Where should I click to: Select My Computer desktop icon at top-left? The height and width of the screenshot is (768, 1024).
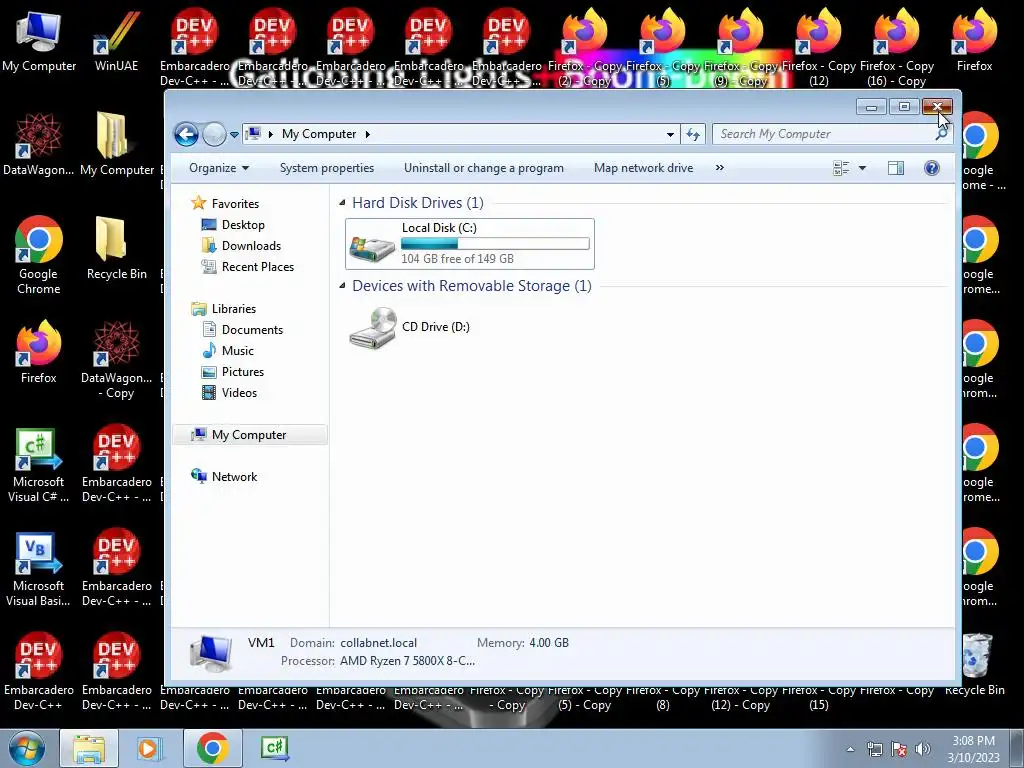39,42
